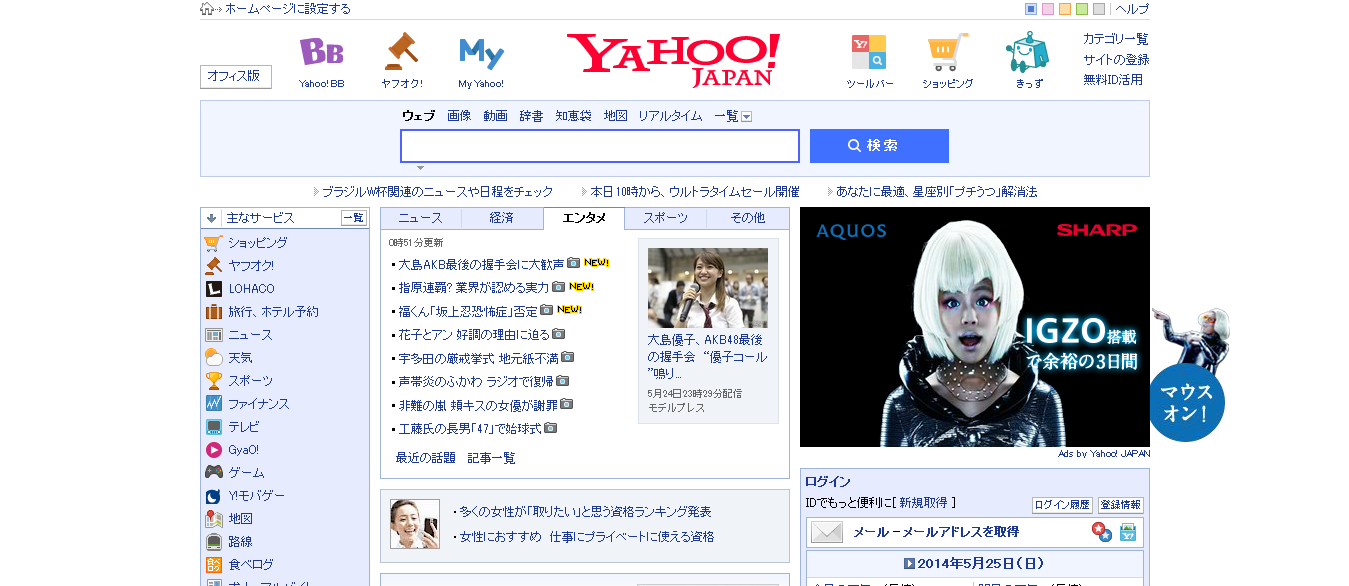This screenshot has height=586, width=1349.
Task: Open the ログイン履歴 button
Action: pos(1062,505)
